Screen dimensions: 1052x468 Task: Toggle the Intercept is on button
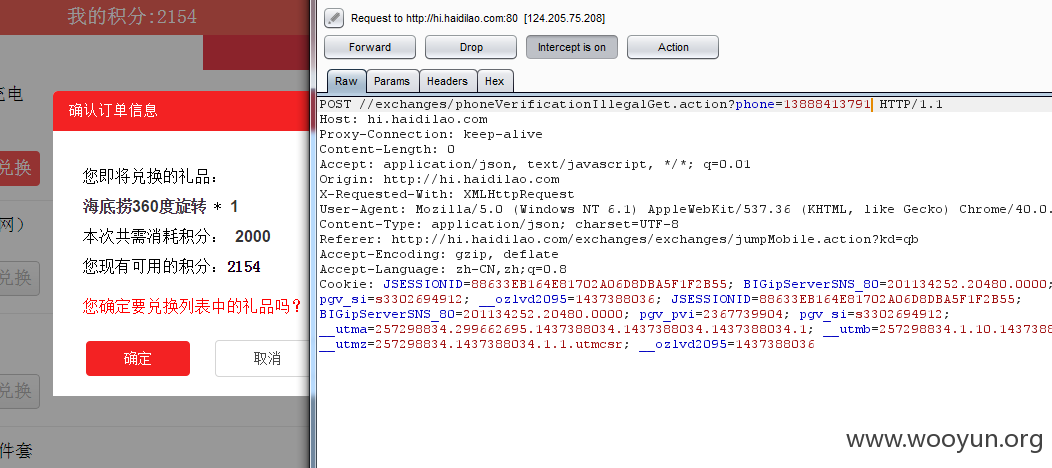click(572, 47)
